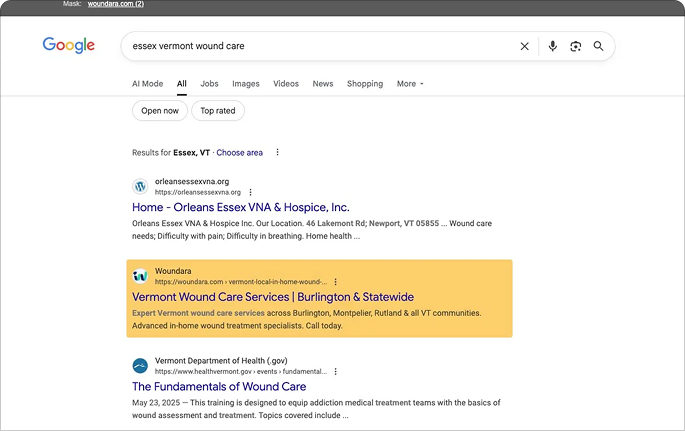Click Vermont Department of Health (.gov) name
Image resolution: width=685 pixels, height=431 pixels.
pyautogui.click(x=221, y=361)
